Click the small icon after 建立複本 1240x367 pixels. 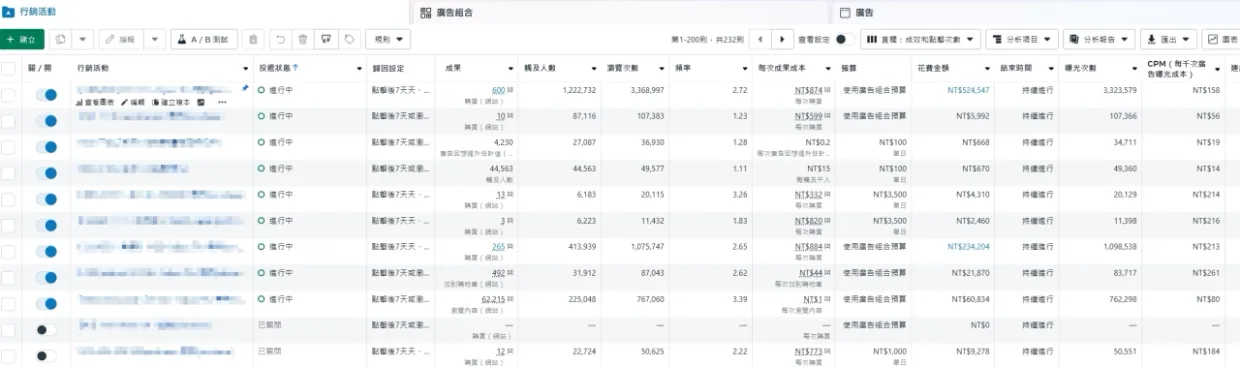point(201,102)
